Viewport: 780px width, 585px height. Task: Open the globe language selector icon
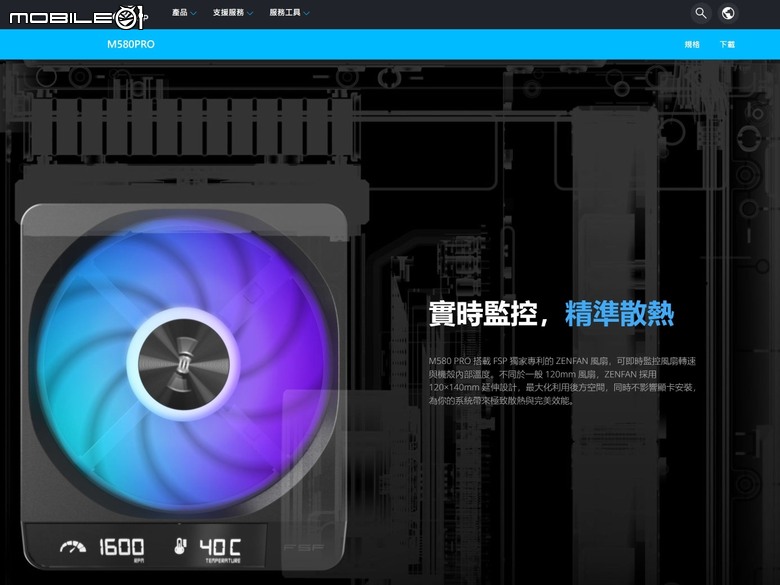(728, 13)
